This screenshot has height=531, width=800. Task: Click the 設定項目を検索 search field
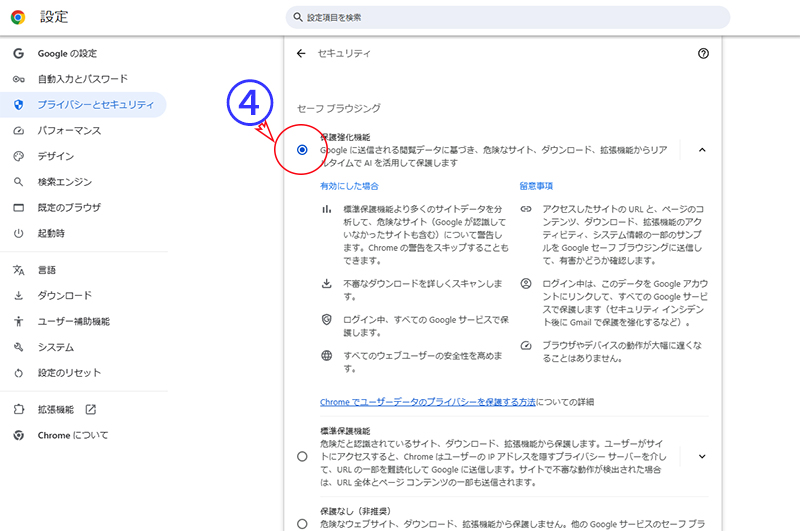pos(508,17)
